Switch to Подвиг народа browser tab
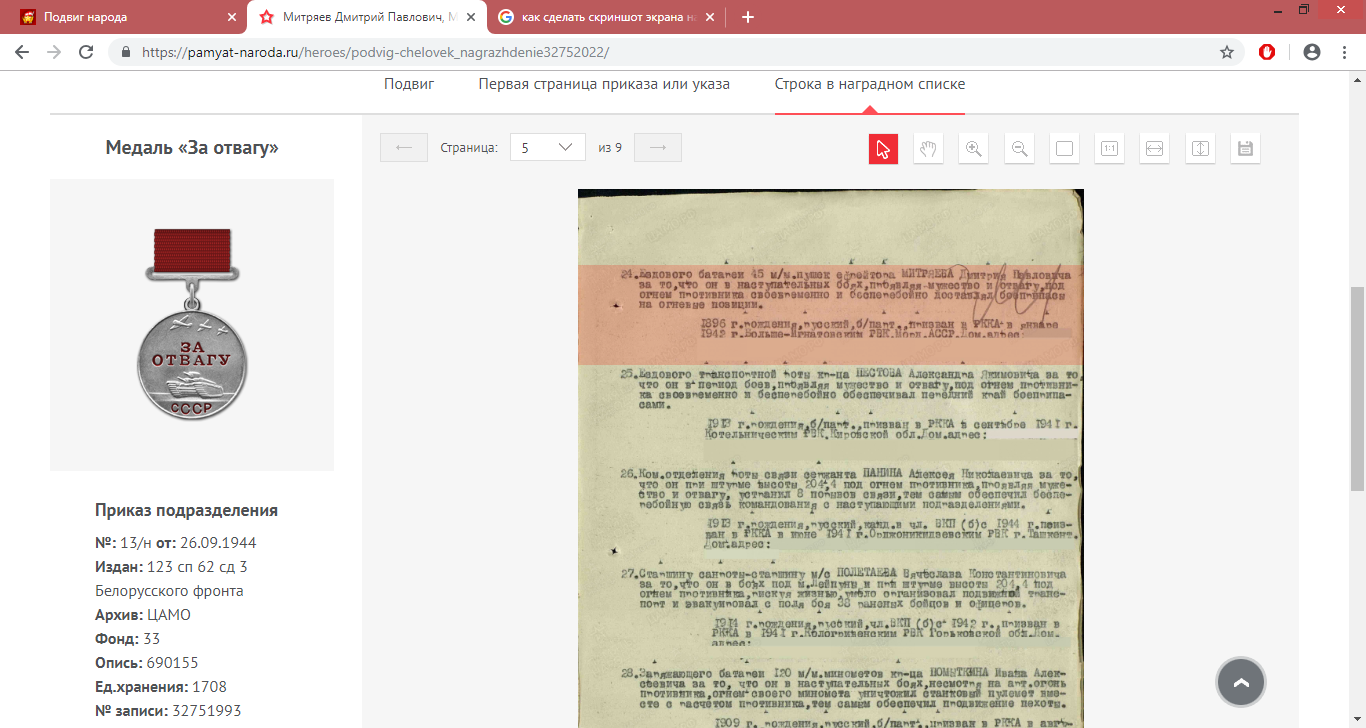Image resolution: width=1366 pixels, height=728 pixels. tap(120, 17)
